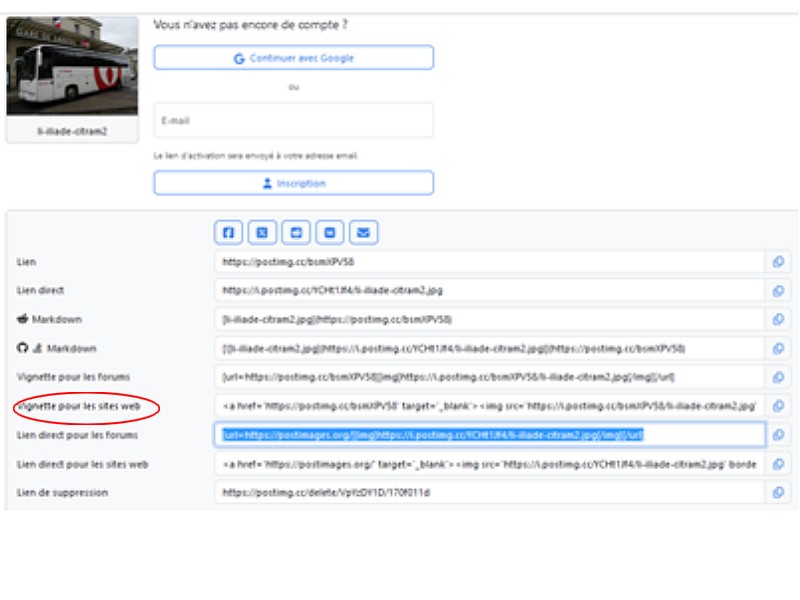Click the 'Vignette pour les forums' label

[x=73, y=377]
